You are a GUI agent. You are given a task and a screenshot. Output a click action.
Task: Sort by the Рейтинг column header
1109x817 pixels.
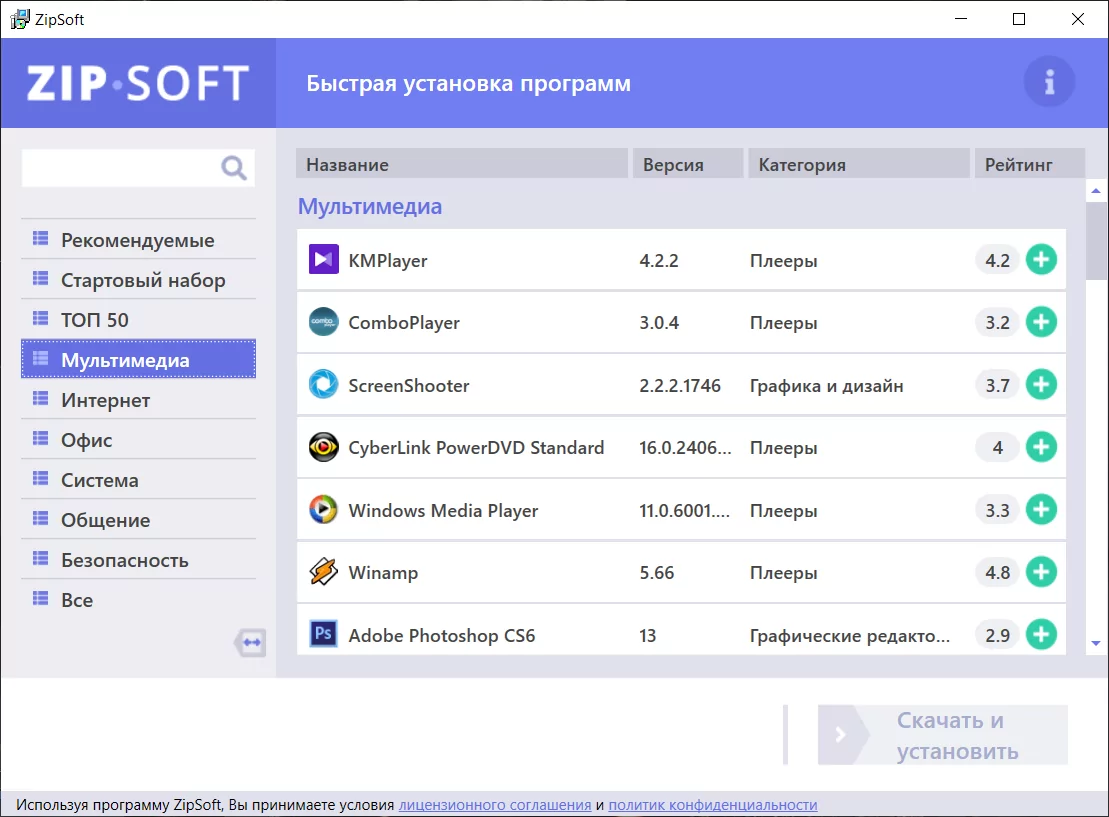pyautogui.click(x=1030, y=164)
